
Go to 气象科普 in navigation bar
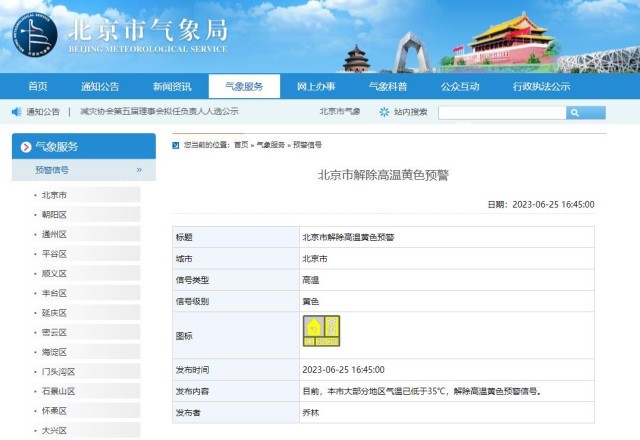tap(387, 86)
